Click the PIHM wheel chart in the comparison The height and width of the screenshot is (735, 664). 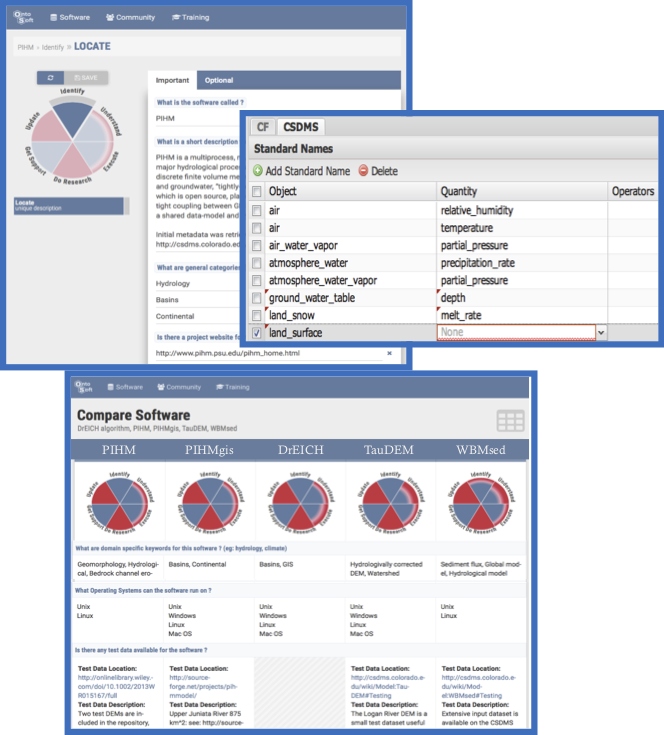tap(120, 504)
